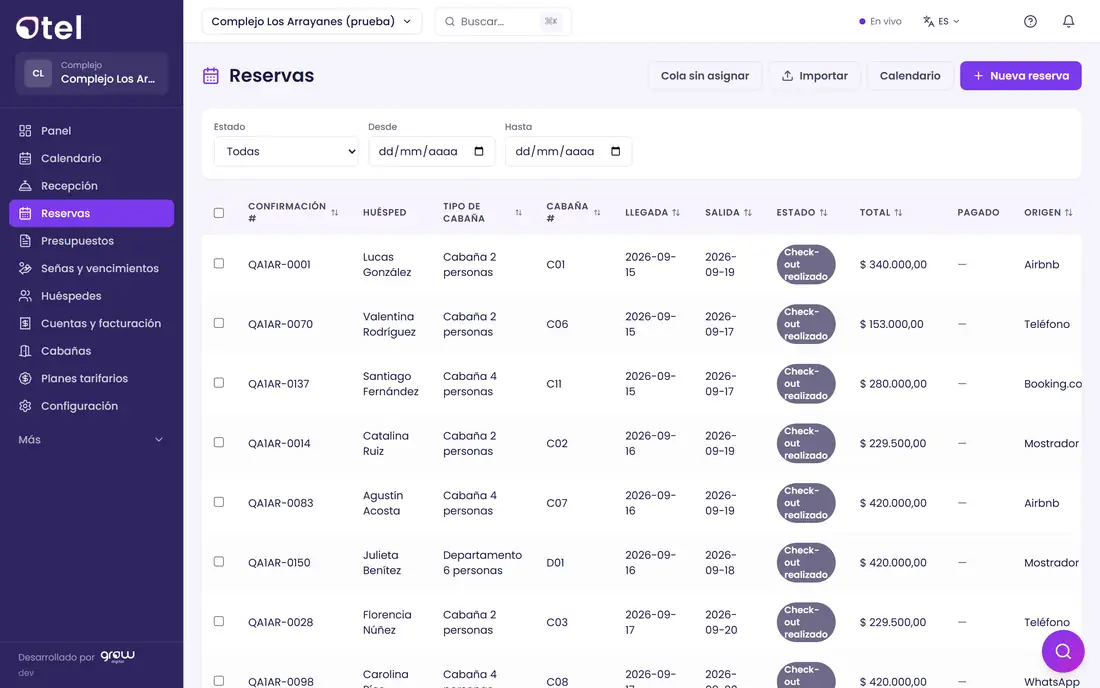Click the Panel grid icon in sidebar
The height and width of the screenshot is (688, 1100).
[25, 130]
